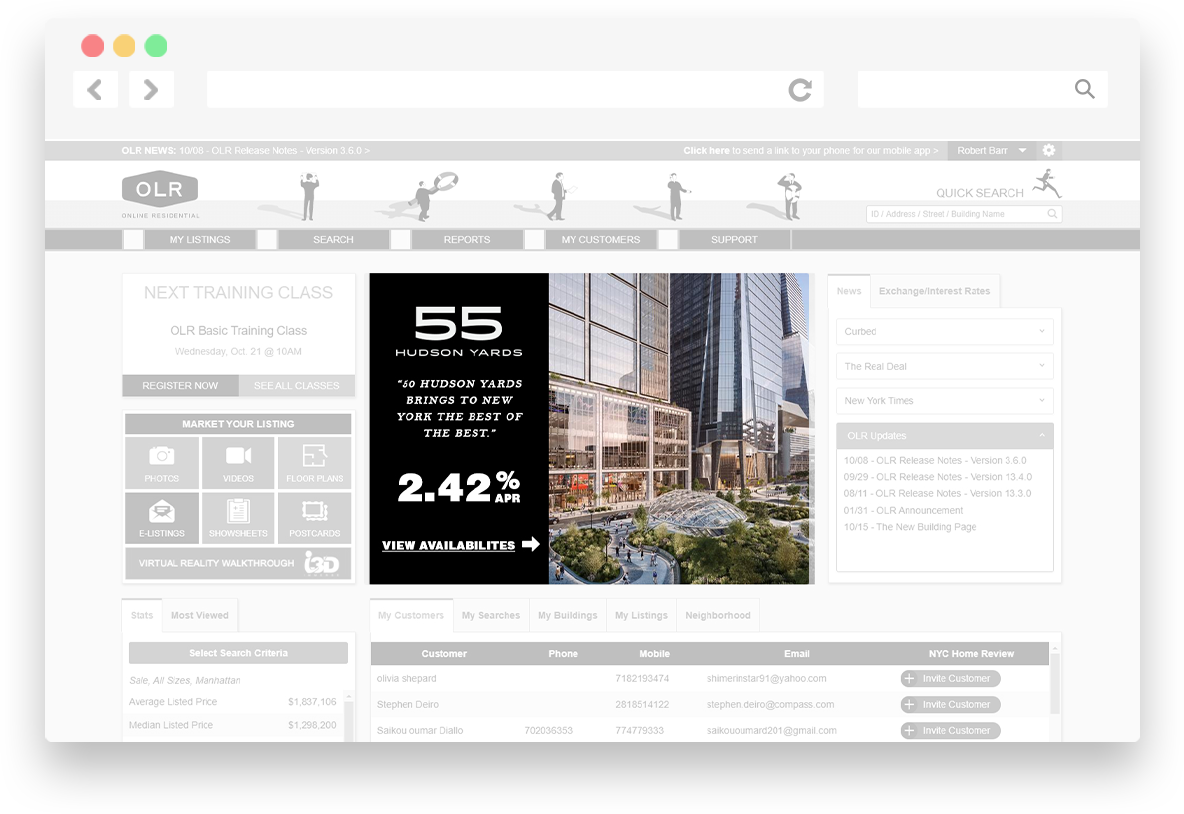This screenshot has height=814, width=1184.
Task: Open the Showsheets marketing tool
Action: (x=238, y=518)
